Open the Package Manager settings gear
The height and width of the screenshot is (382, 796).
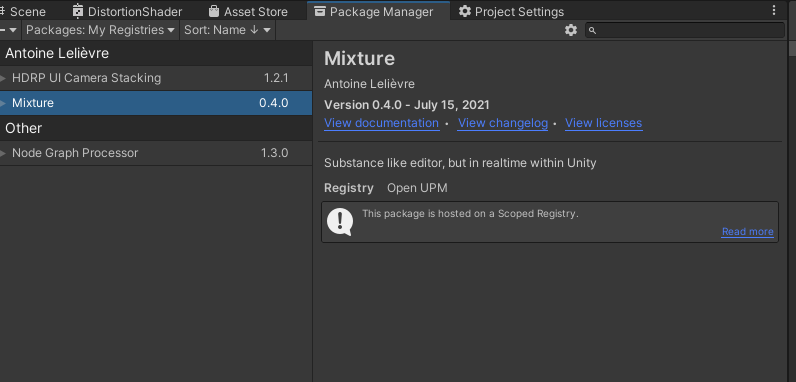coord(571,30)
